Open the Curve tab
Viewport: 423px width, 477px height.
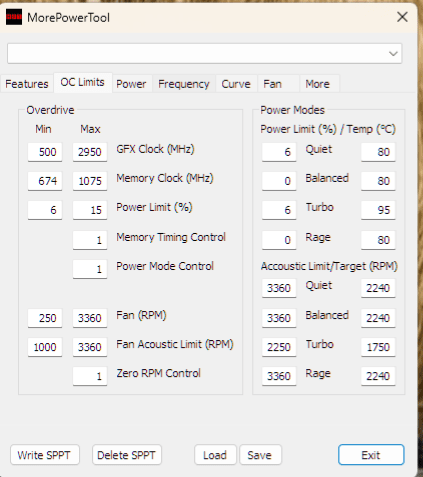coord(236,84)
